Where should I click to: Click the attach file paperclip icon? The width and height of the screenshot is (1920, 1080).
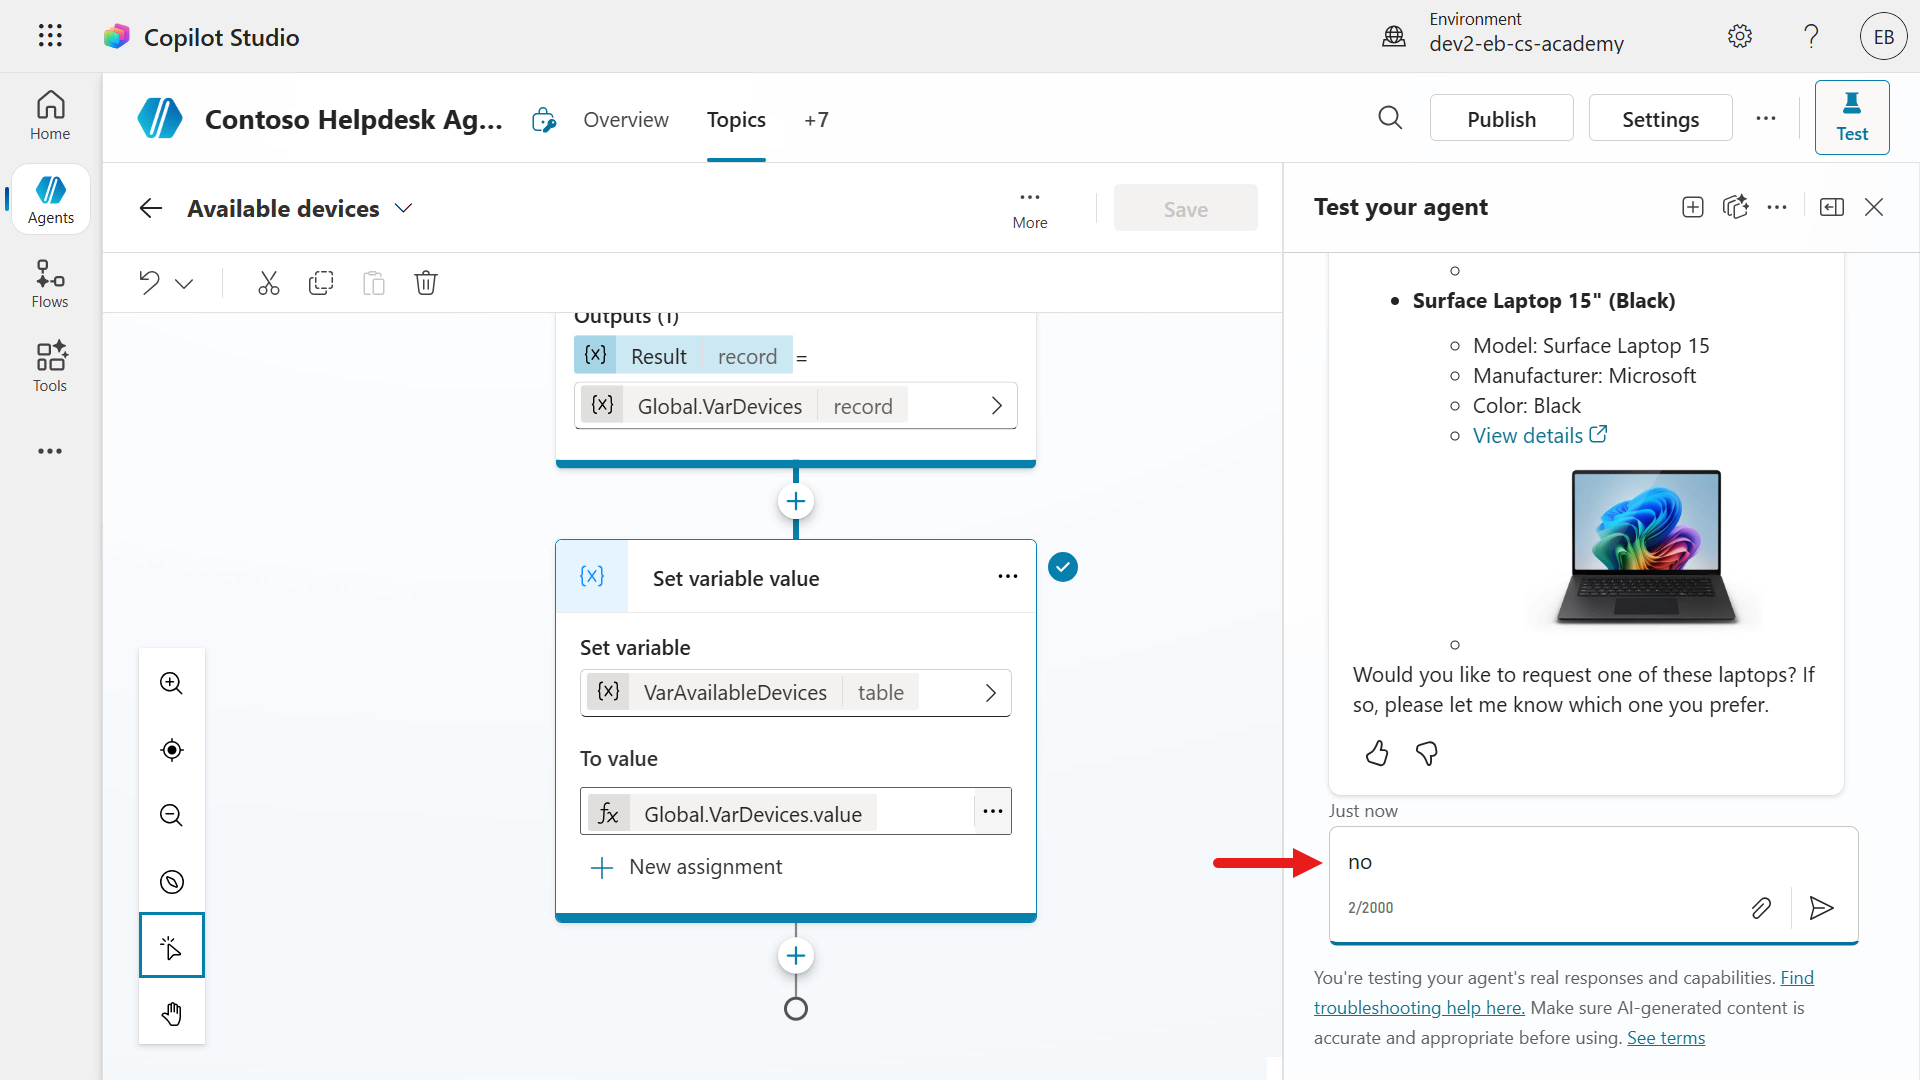pyautogui.click(x=1761, y=907)
